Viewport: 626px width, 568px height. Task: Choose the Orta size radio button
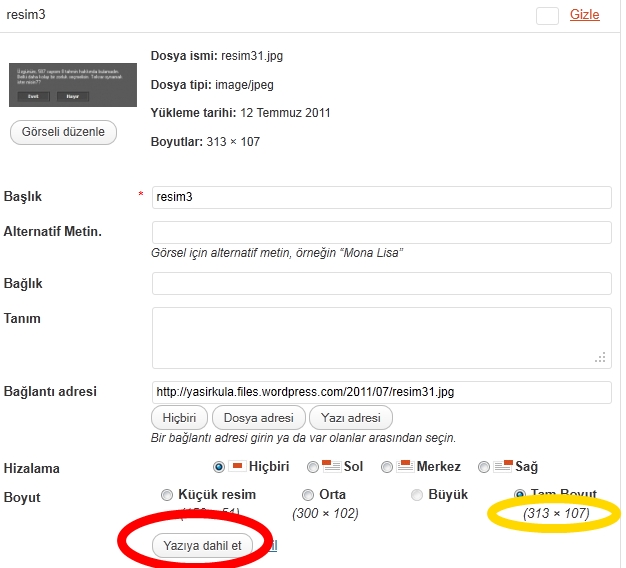[307, 495]
